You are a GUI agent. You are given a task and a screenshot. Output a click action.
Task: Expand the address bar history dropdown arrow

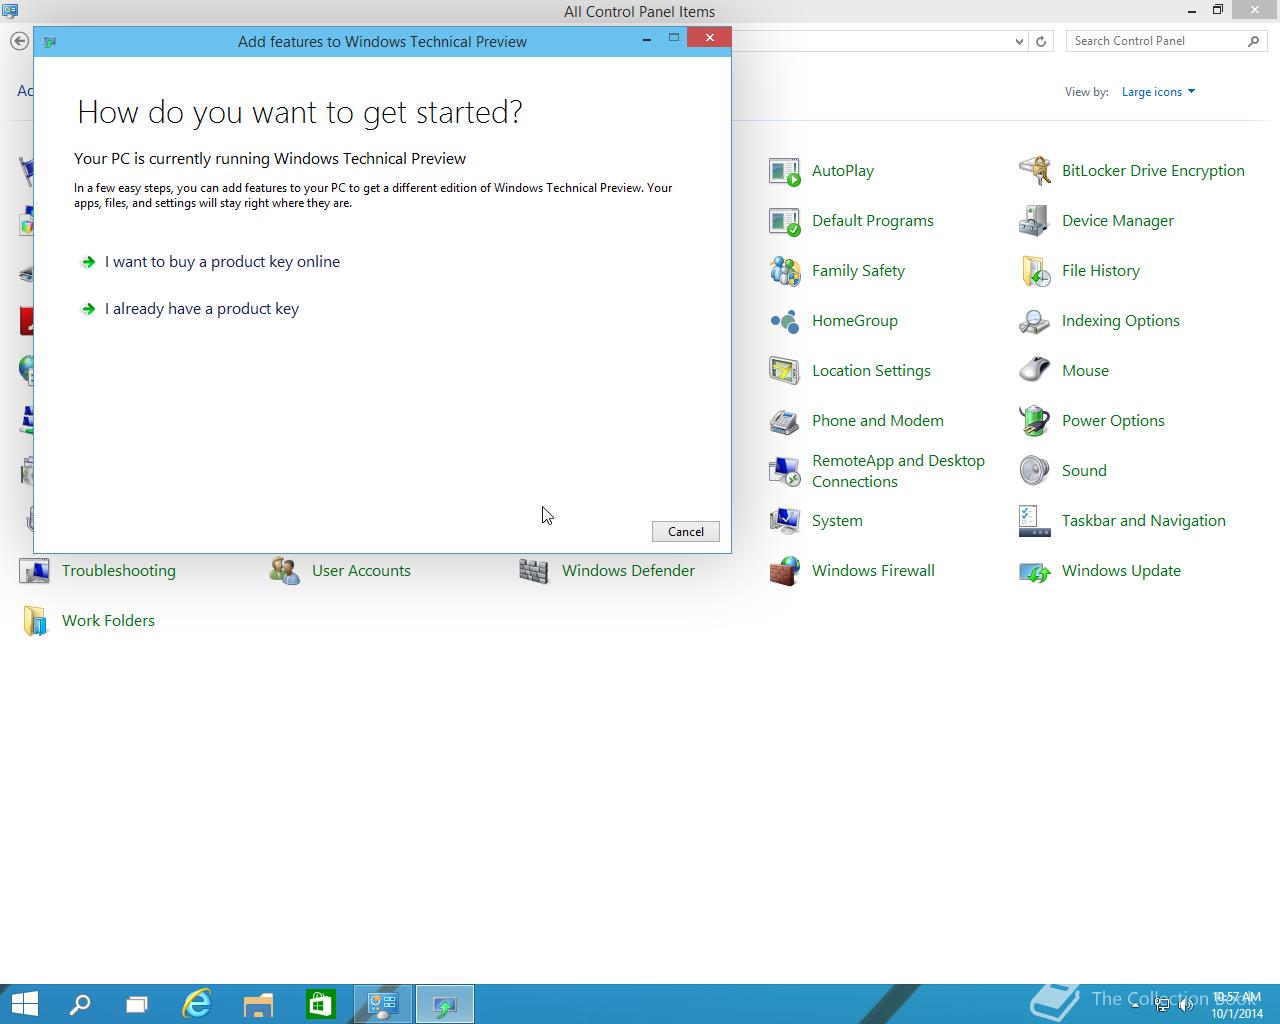click(x=1019, y=41)
